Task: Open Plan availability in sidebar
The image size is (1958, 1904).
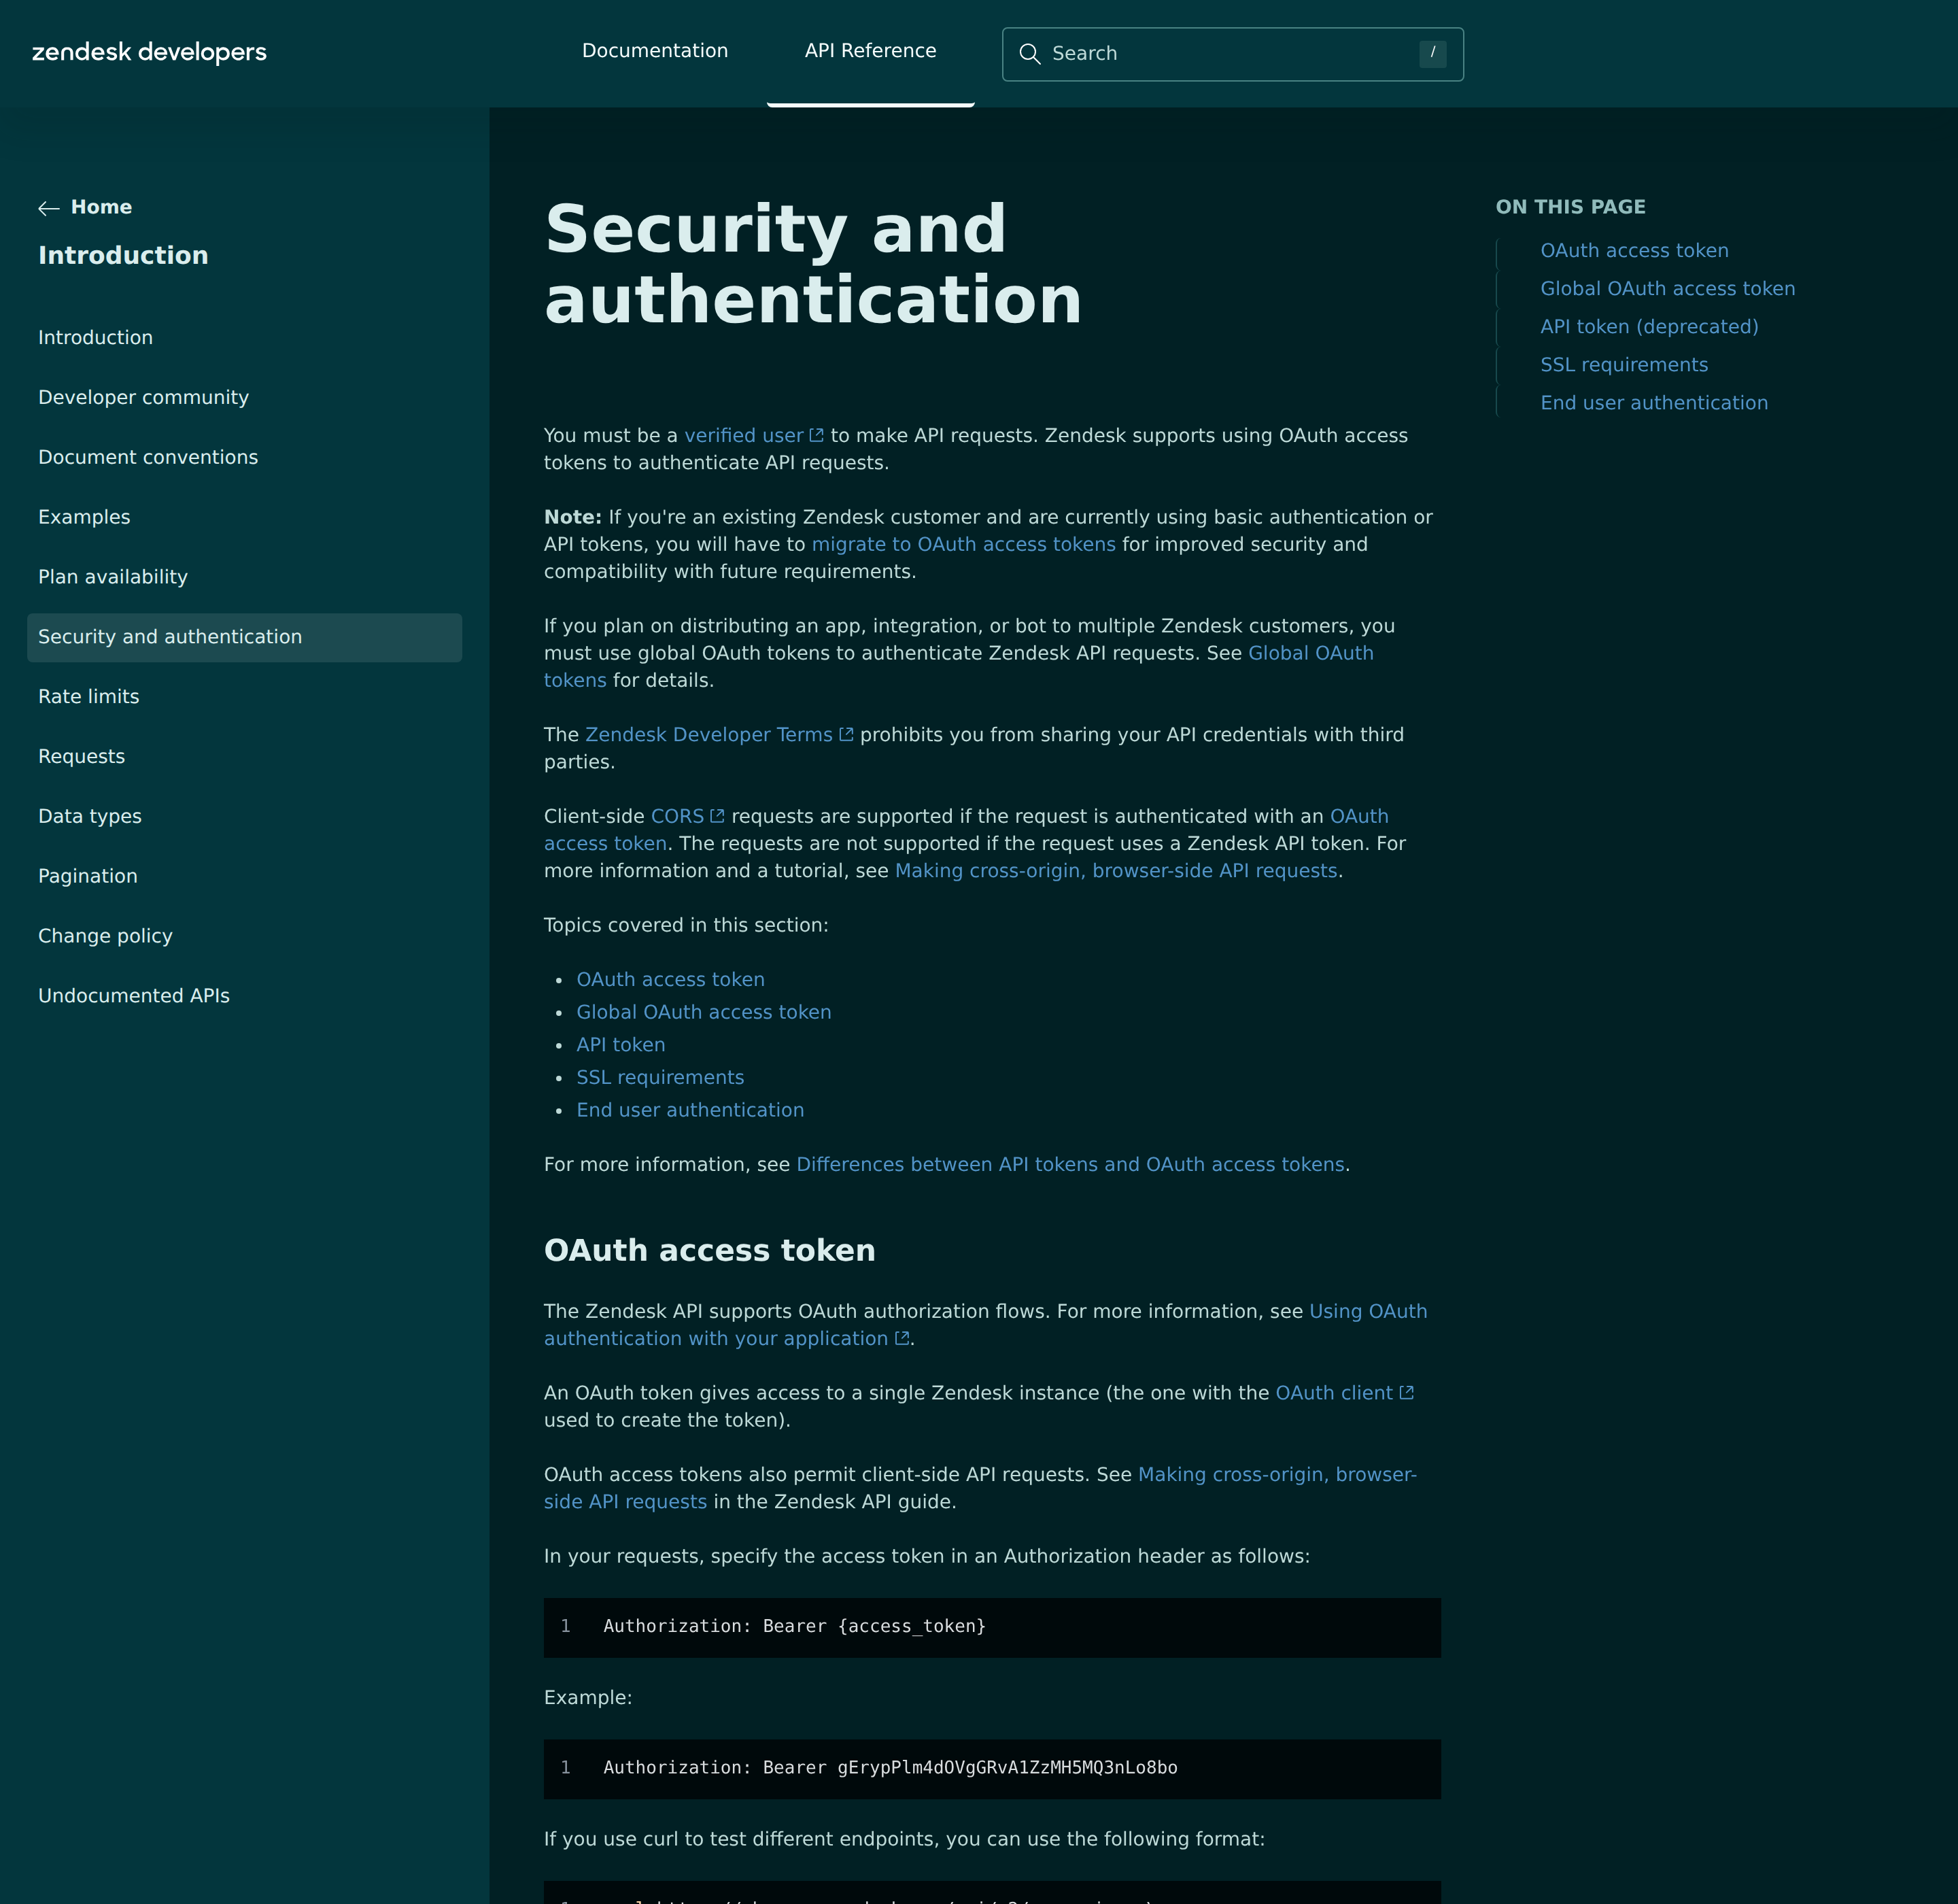Action: (113, 577)
